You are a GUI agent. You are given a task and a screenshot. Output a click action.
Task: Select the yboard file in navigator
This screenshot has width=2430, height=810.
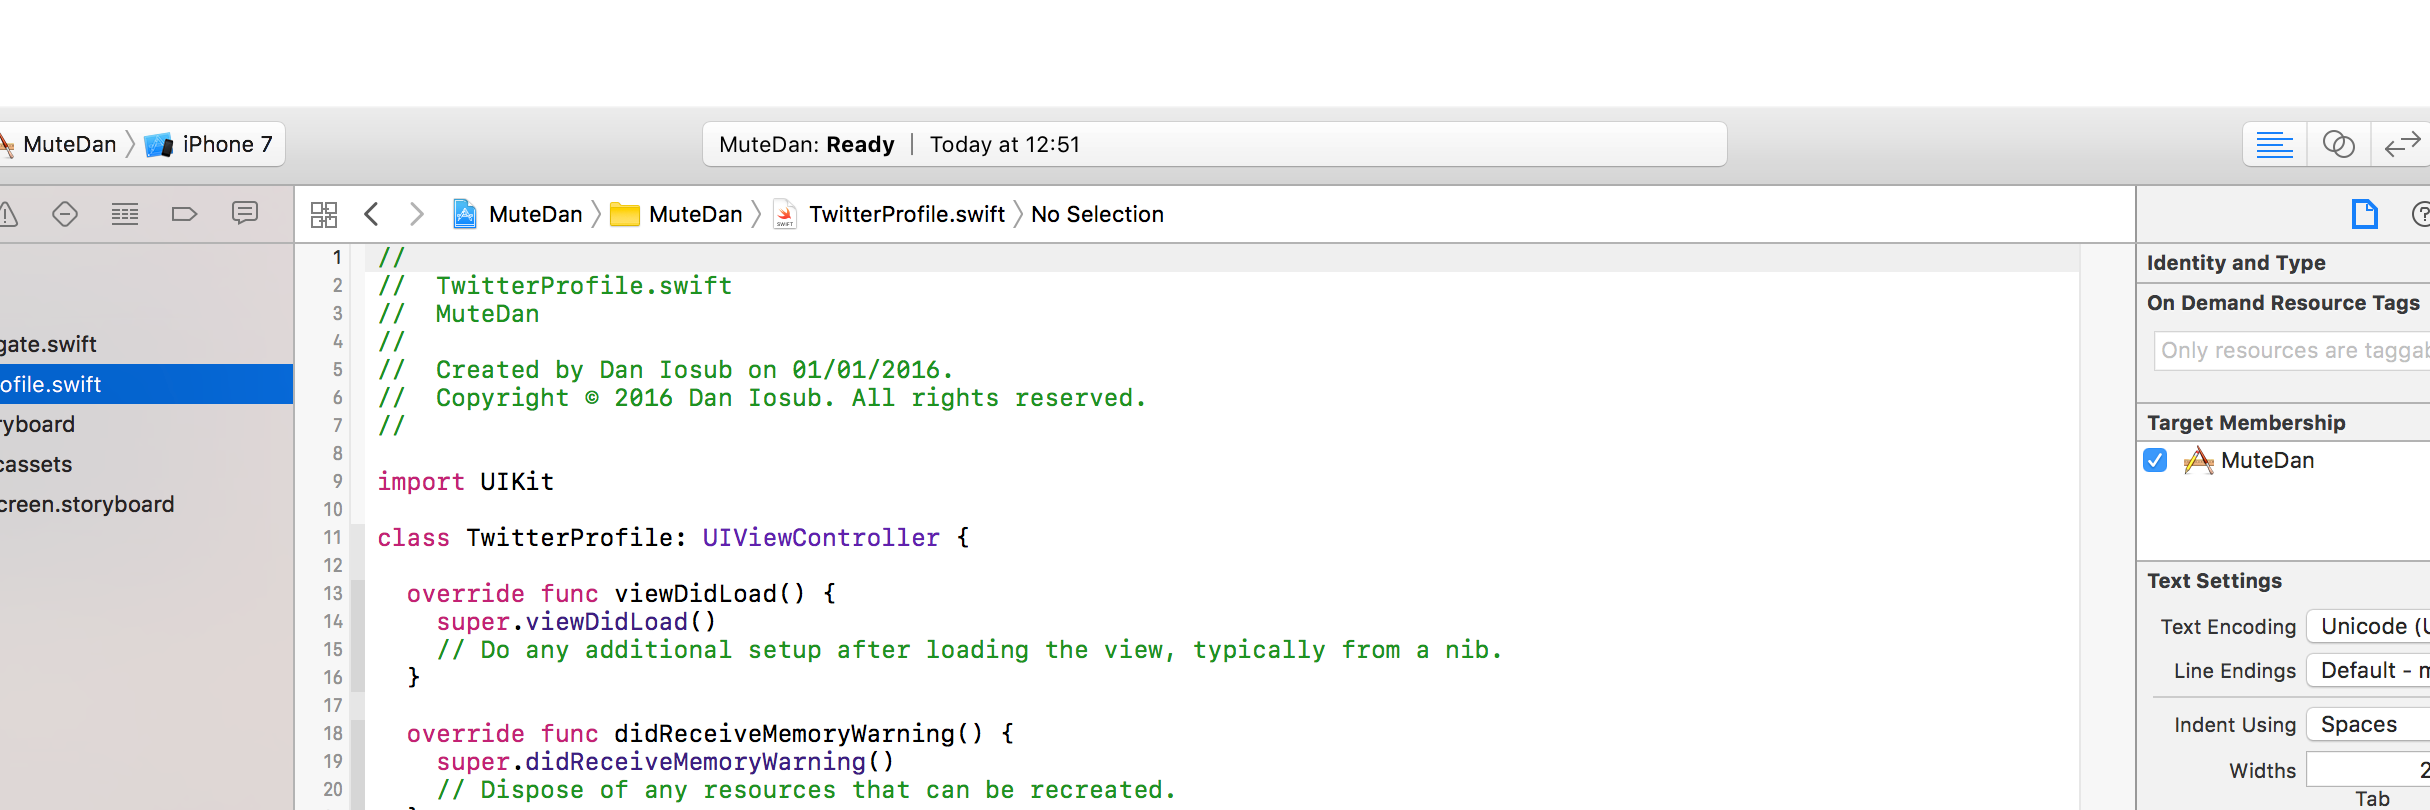[146, 424]
